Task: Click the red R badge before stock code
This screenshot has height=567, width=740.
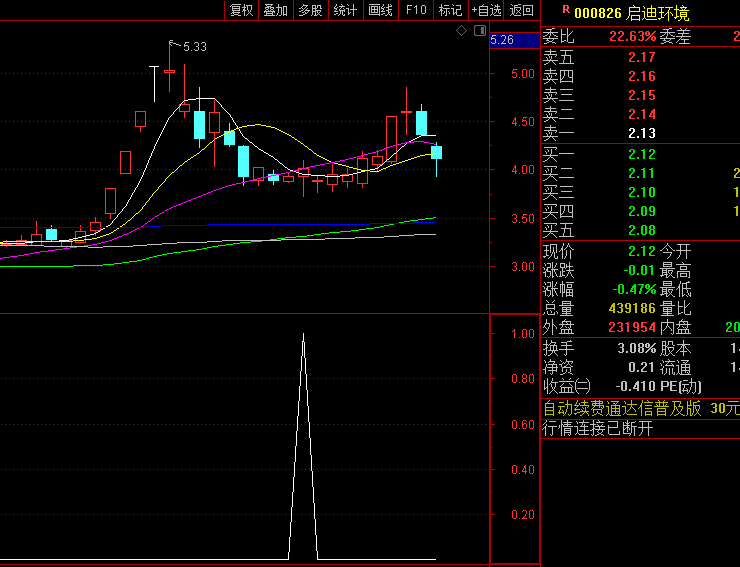Action: tap(565, 10)
